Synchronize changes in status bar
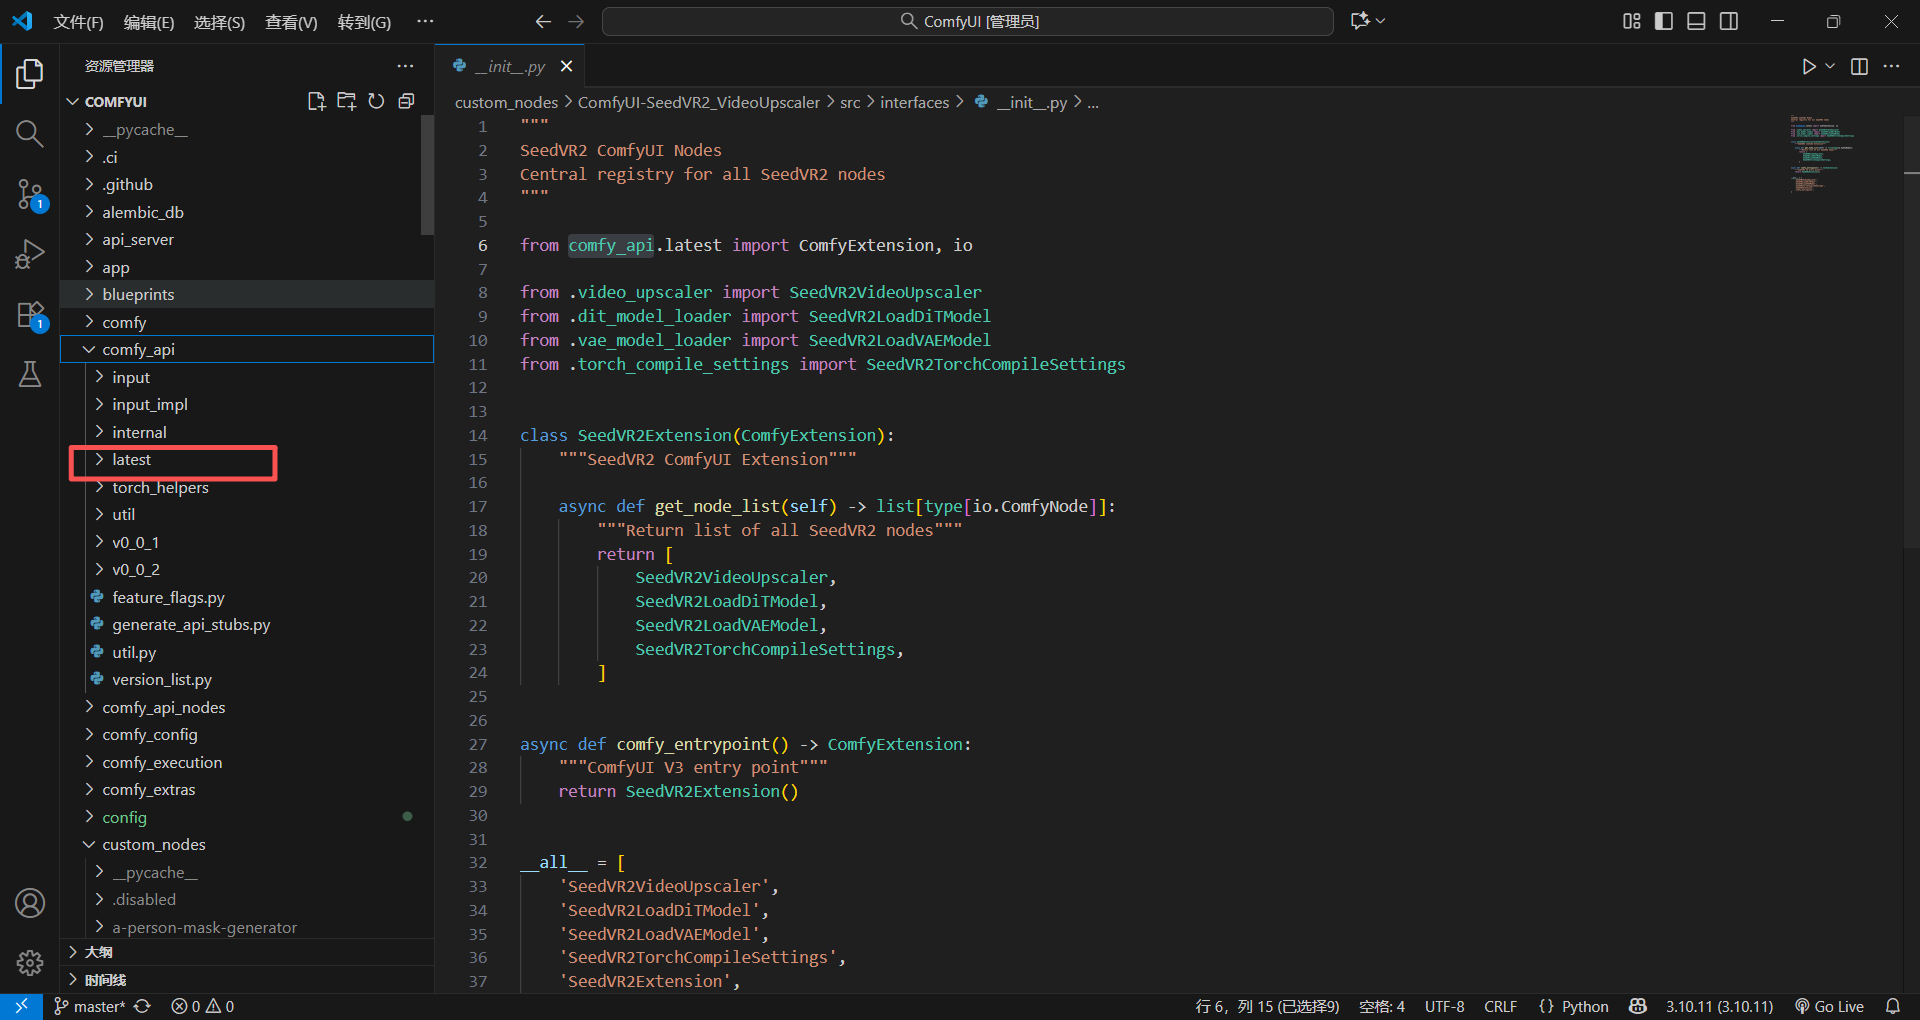The width and height of the screenshot is (1920, 1020). coord(143,1006)
